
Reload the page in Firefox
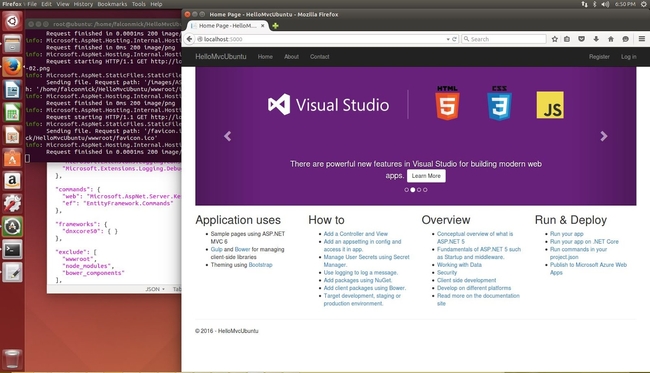tap(454, 39)
